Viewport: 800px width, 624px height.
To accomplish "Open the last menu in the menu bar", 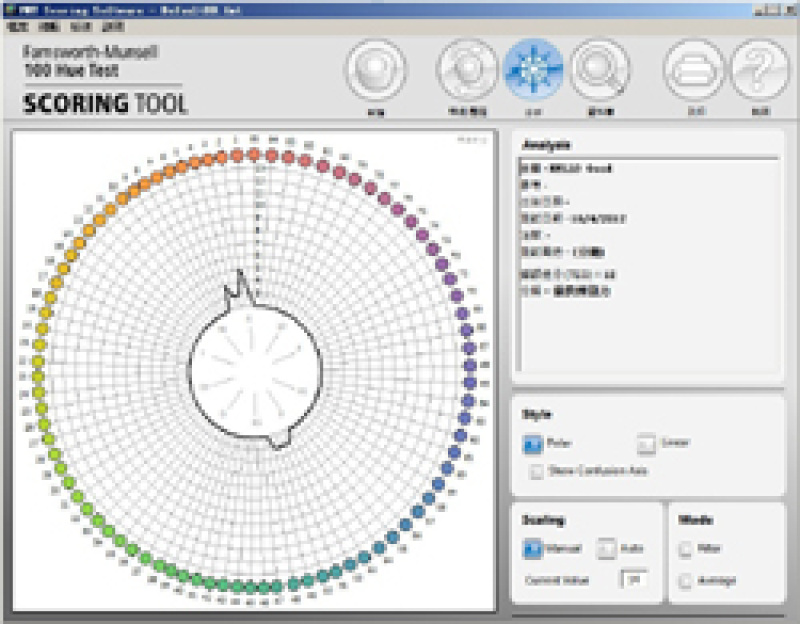I will click(x=113, y=27).
